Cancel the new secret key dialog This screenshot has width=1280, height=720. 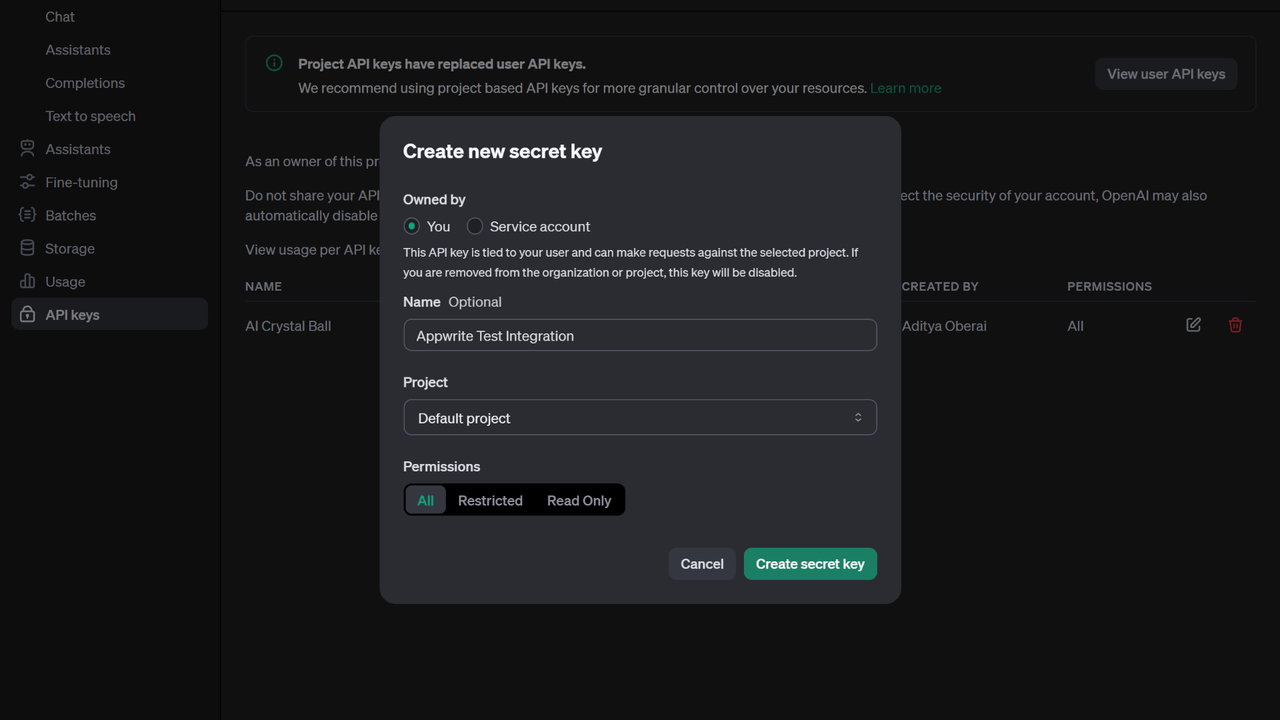702,564
